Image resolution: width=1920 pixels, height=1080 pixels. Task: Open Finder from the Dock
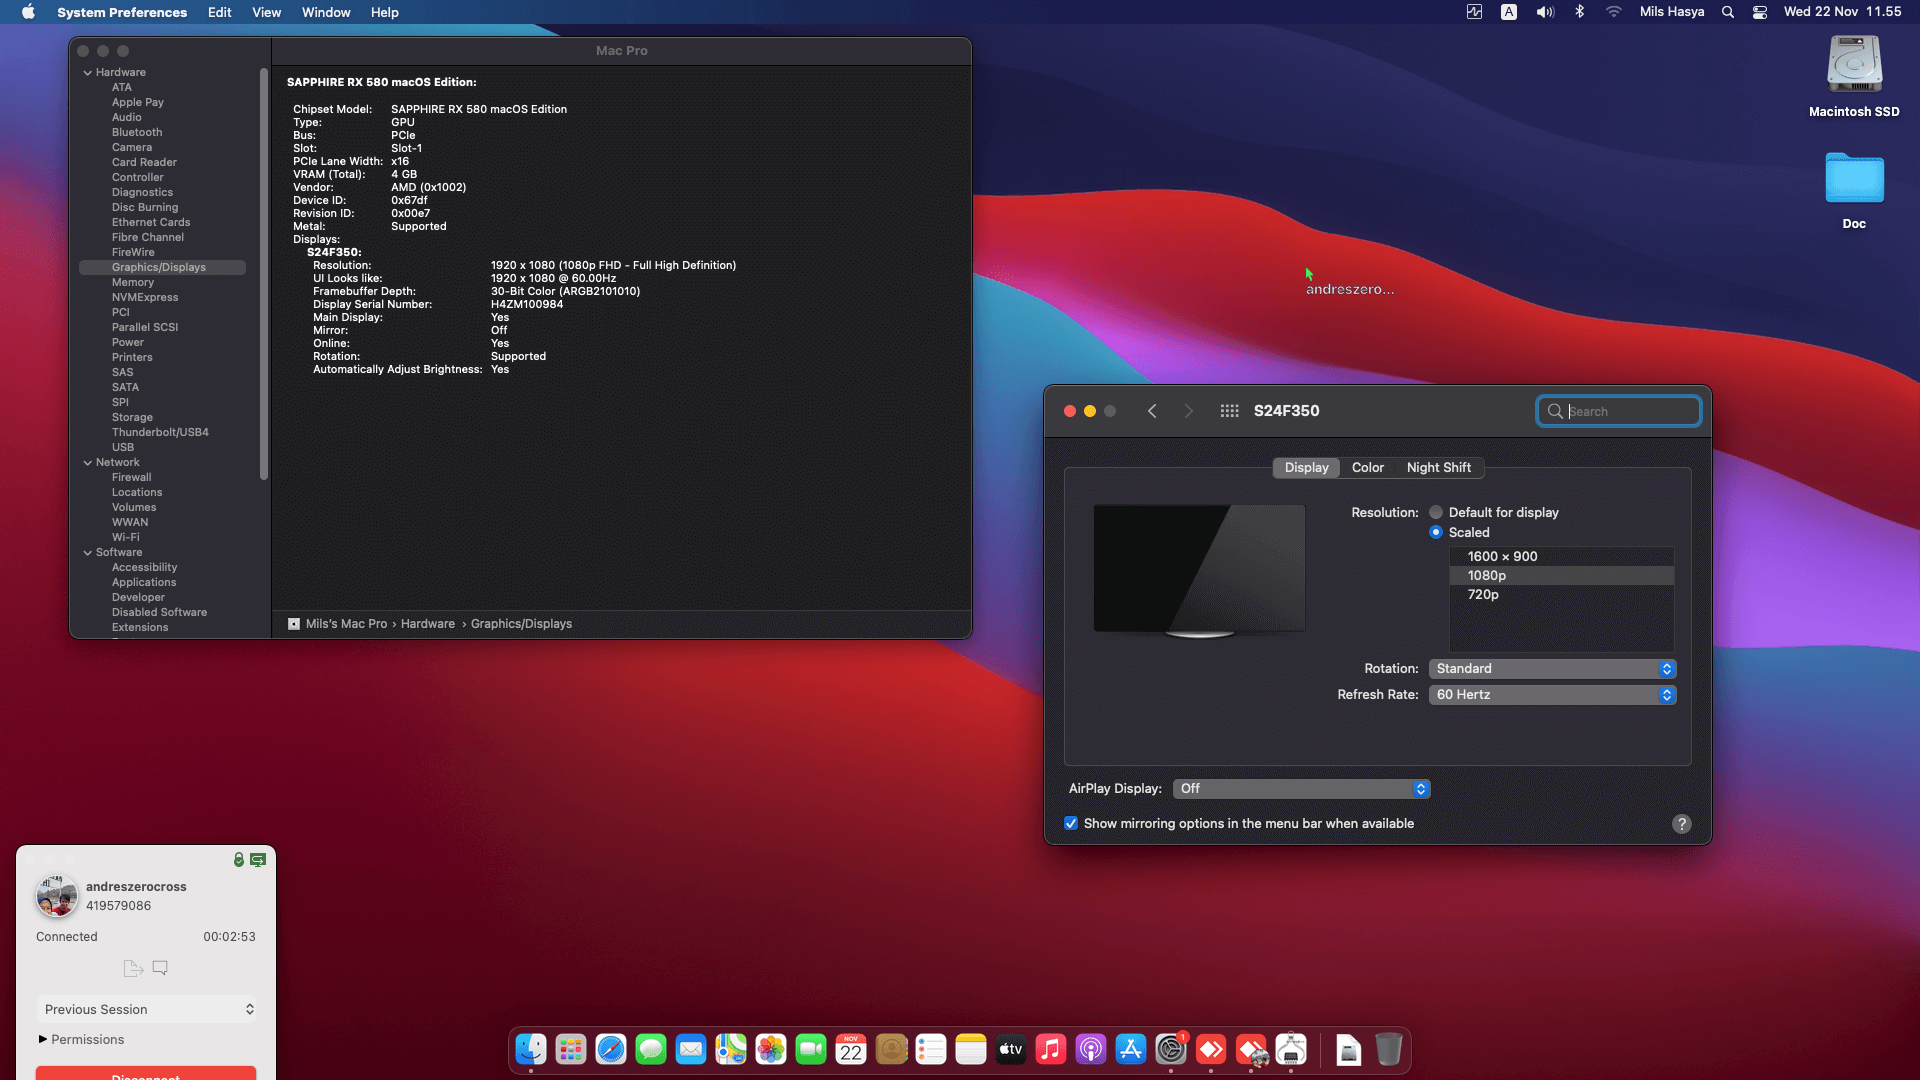pos(531,1049)
